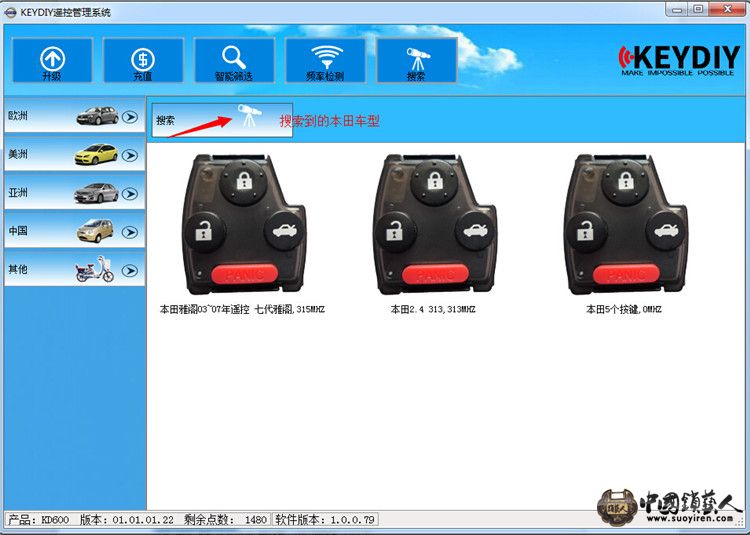Start 频率检测 frequency detection
The height and width of the screenshot is (535, 750).
[325, 61]
